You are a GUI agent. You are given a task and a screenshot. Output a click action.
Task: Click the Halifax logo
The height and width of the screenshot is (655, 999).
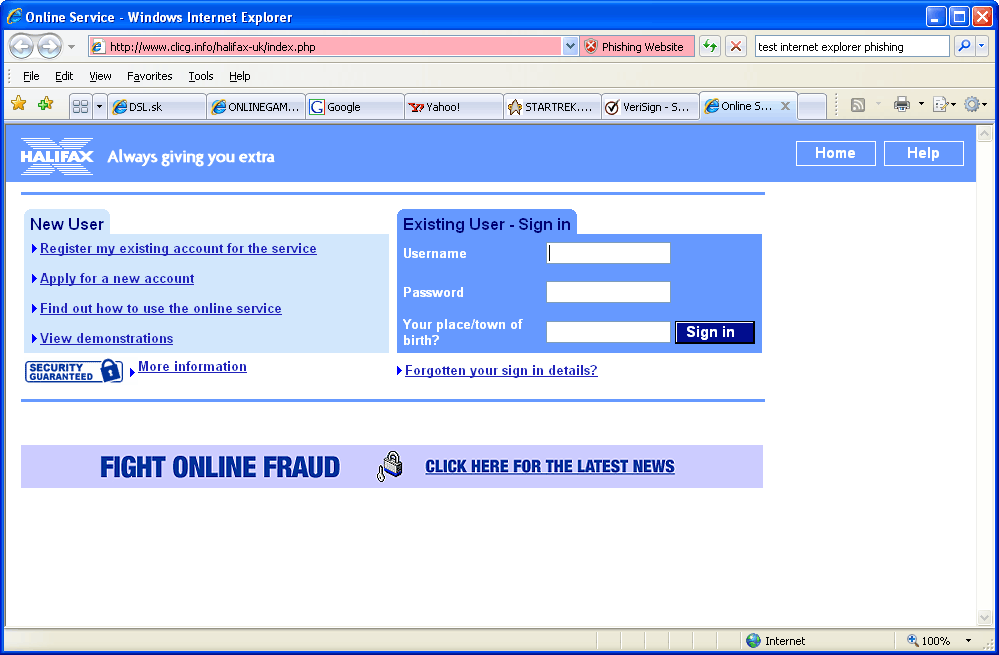(57, 156)
